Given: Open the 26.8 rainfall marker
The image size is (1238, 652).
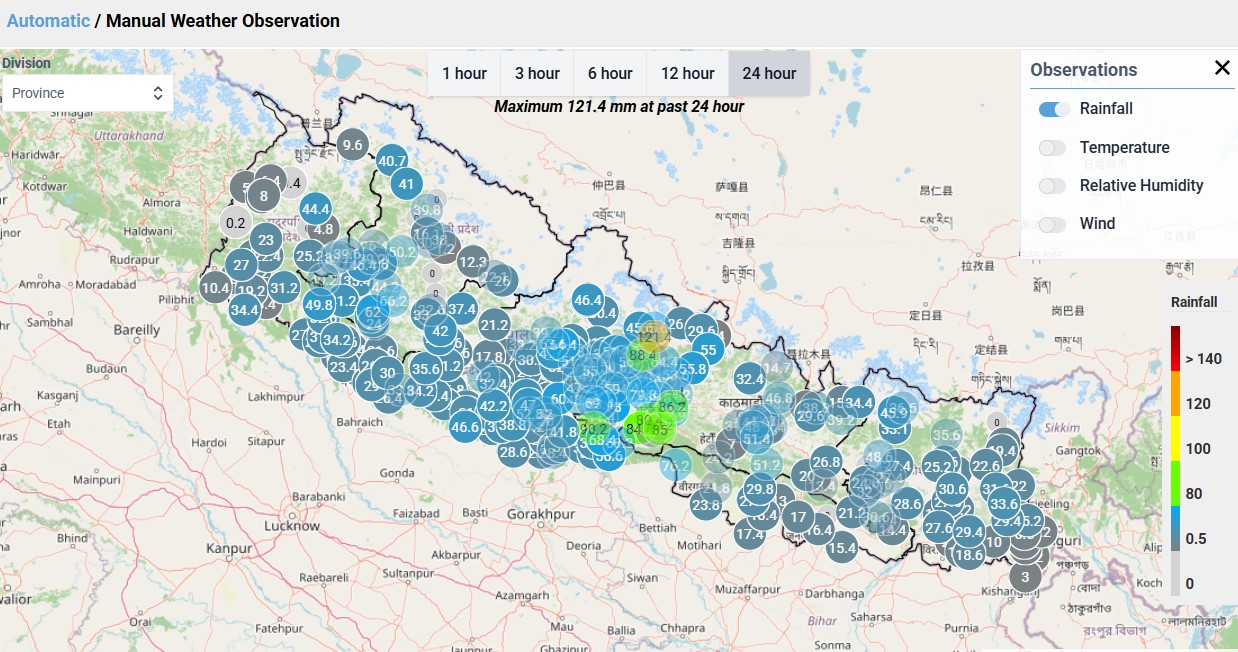Looking at the screenshot, I should [x=826, y=462].
